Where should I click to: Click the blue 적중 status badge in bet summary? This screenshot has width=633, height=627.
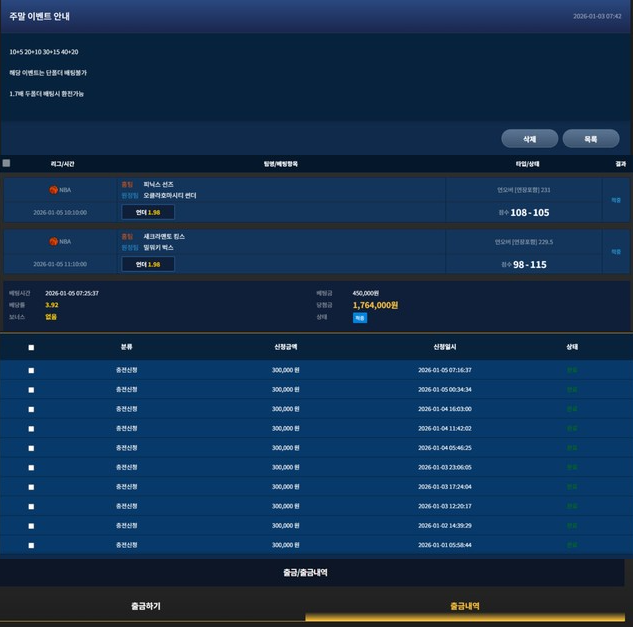[x=360, y=317]
